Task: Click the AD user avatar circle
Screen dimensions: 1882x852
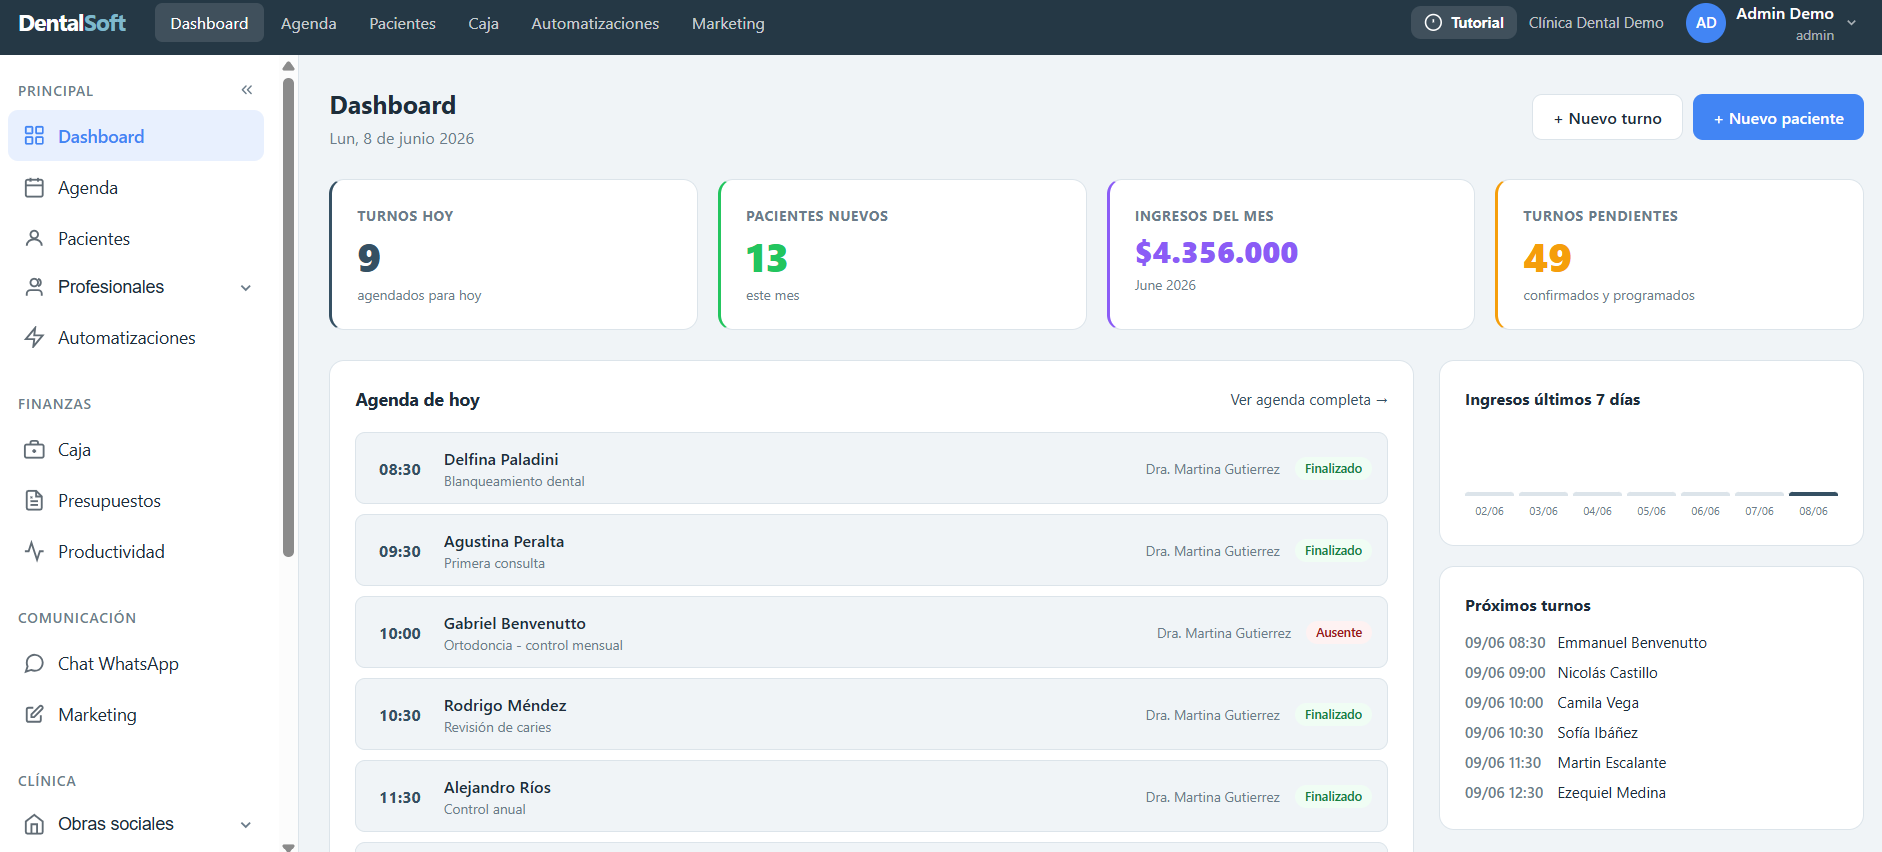Action: click(1706, 23)
